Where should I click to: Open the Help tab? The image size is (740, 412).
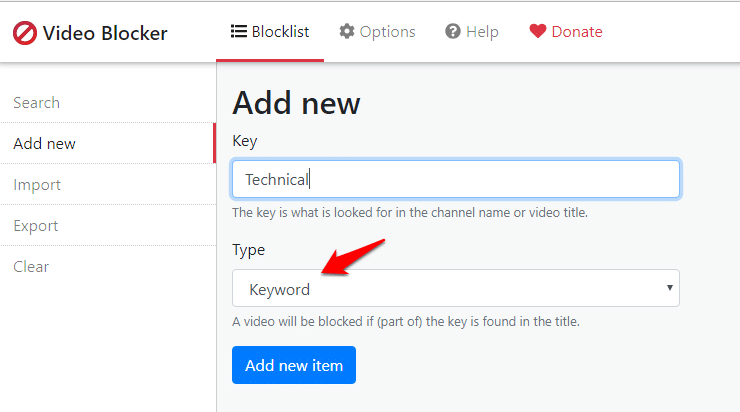(x=471, y=32)
